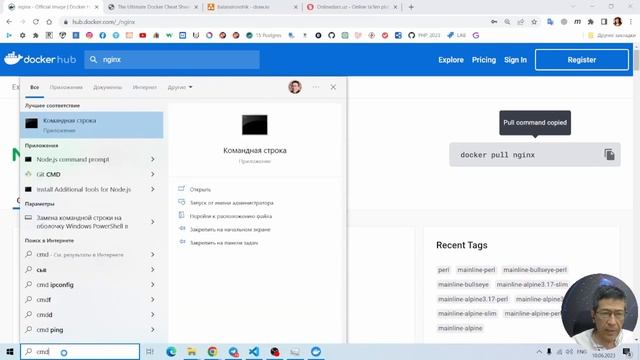This screenshot has height=360, width=640.
Task: Bookmark this page with the star icon
Action: [534, 22]
